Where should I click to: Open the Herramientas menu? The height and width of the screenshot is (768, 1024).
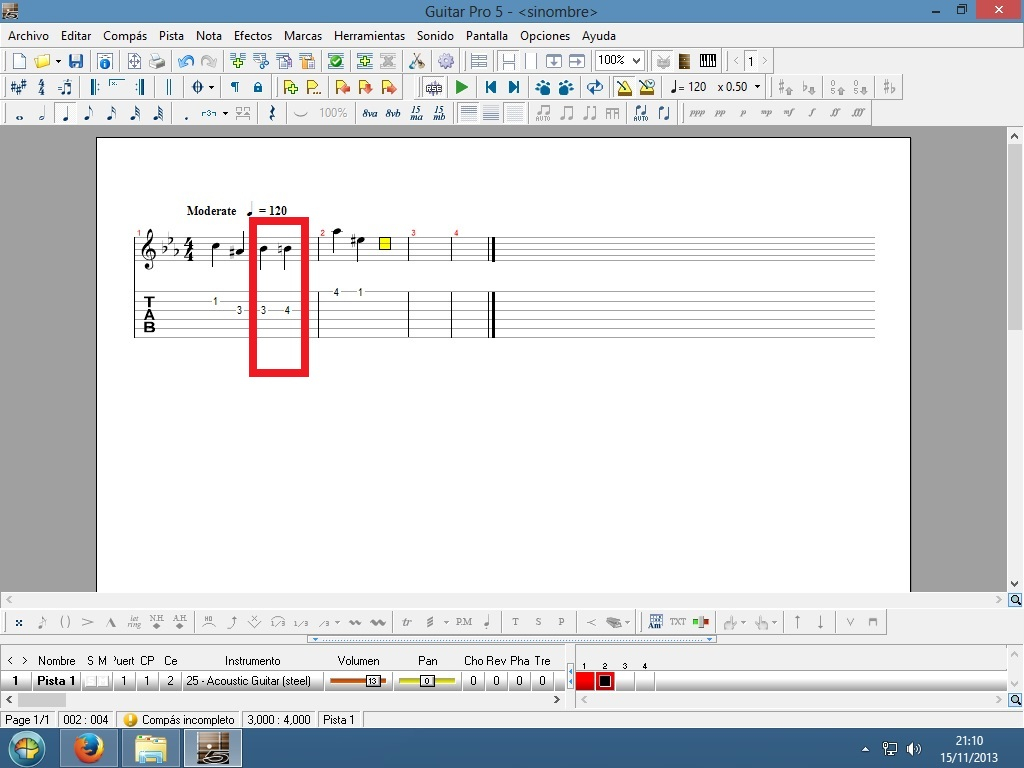(369, 36)
